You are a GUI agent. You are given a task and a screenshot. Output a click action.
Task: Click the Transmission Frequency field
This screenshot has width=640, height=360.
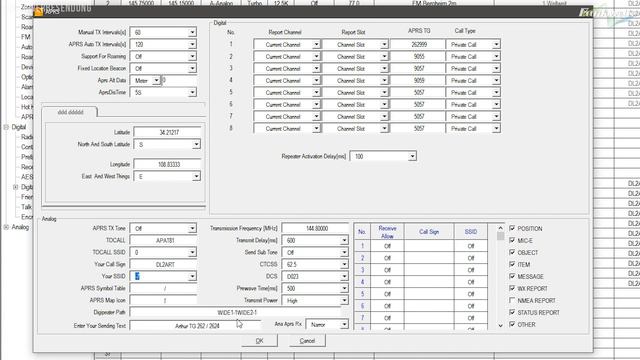[316, 229]
